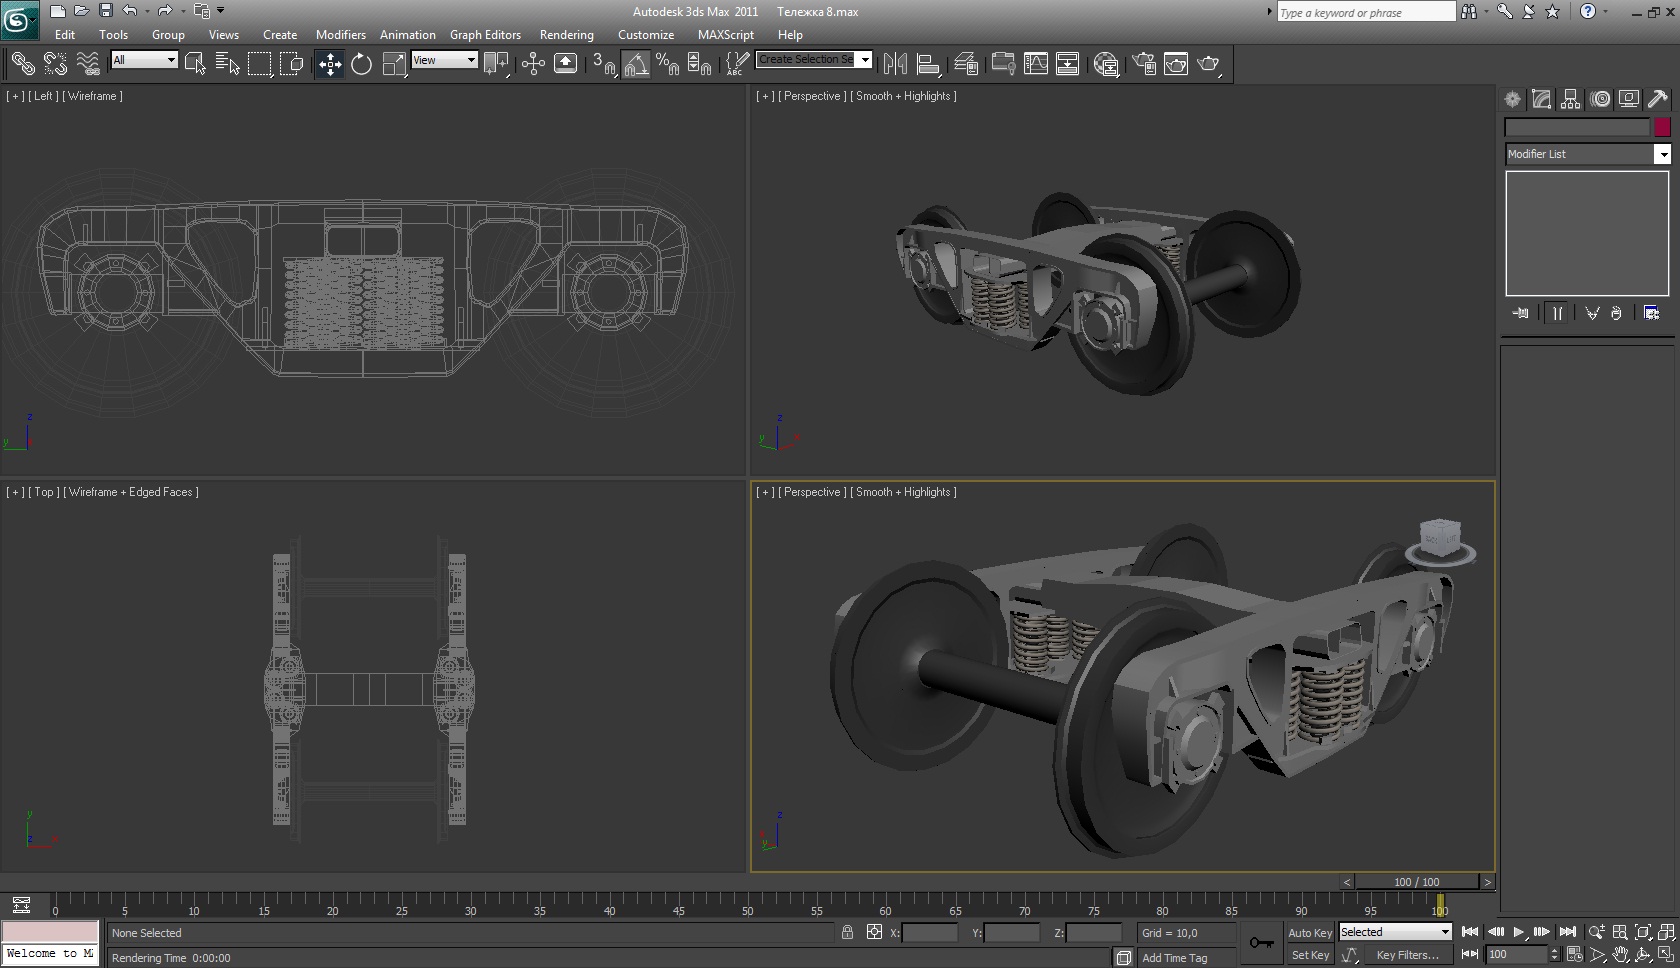
Task: Toggle the Angle Snap button
Action: [636, 64]
